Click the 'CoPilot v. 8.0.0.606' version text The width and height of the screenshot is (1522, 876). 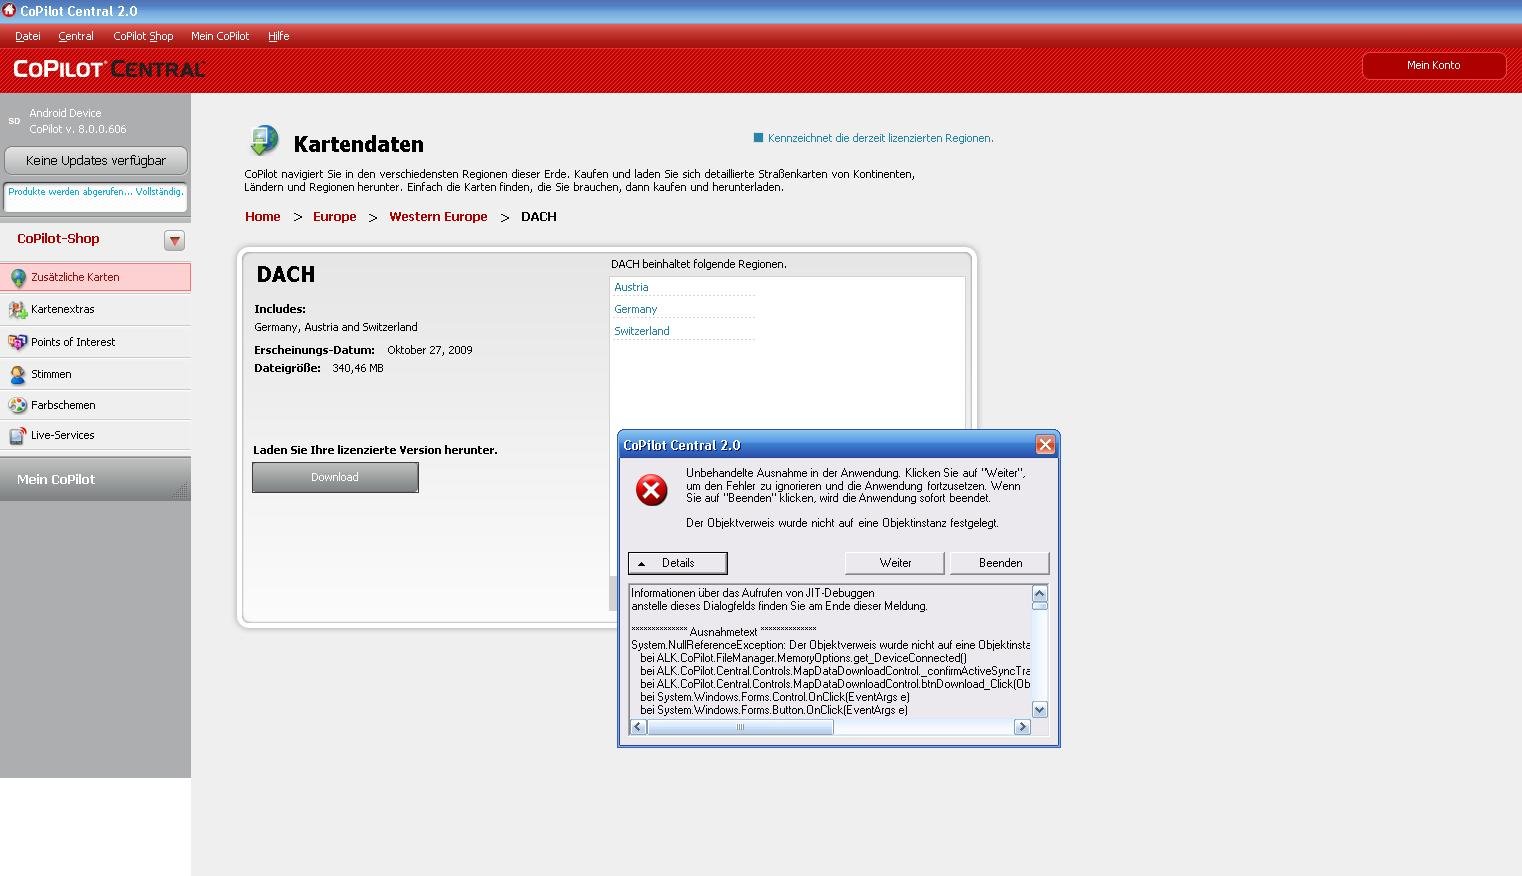(78, 129)
